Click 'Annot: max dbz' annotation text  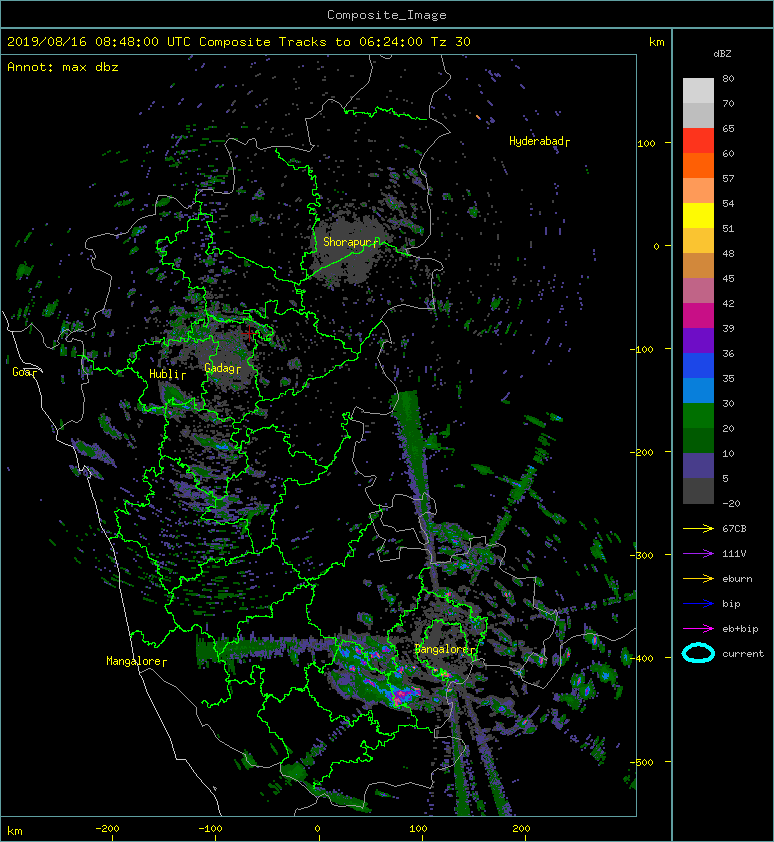pos(63,67)
